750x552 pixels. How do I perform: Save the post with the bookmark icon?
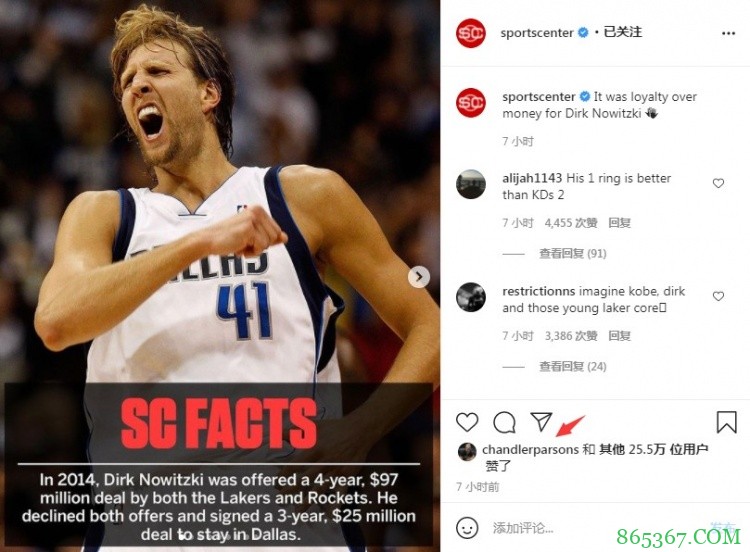(726, 422)
